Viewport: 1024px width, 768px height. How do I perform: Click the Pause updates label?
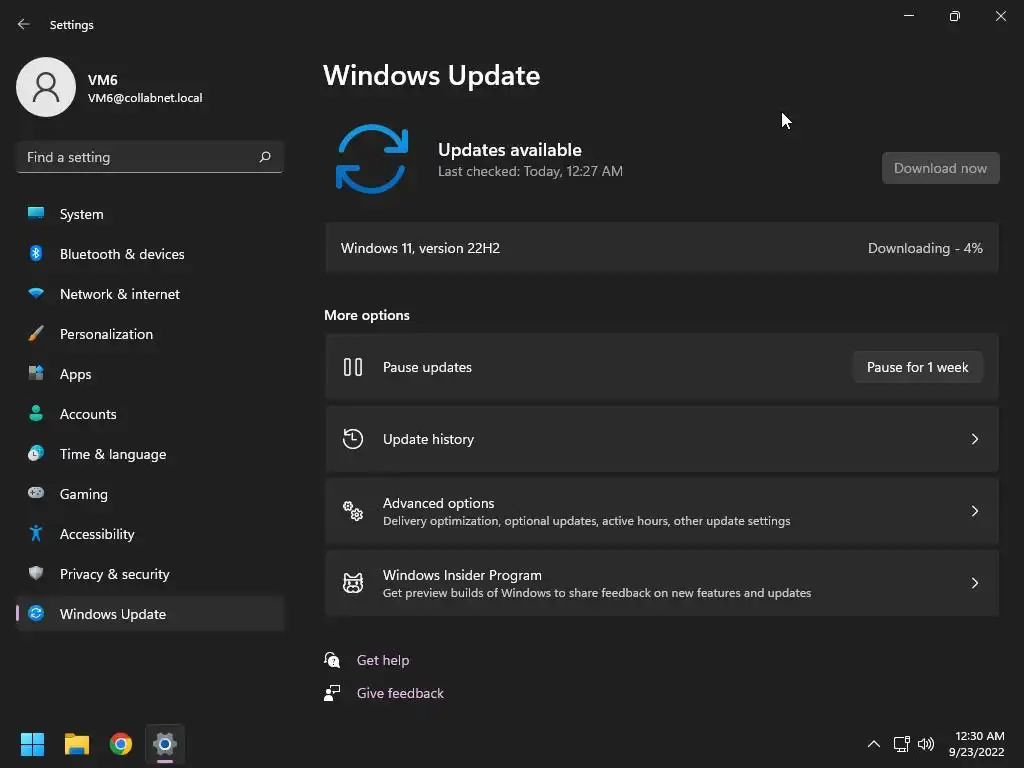pos(427,367)
